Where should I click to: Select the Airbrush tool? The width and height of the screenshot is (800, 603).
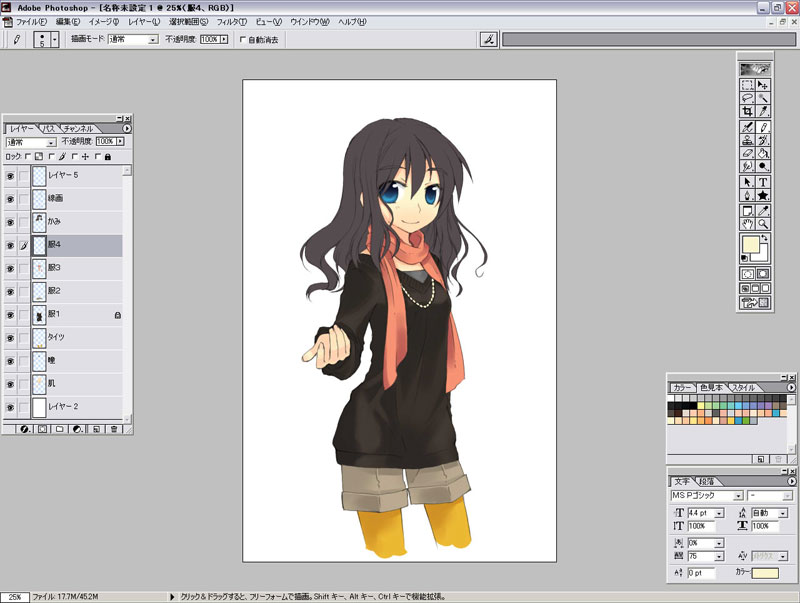point(747,128)
